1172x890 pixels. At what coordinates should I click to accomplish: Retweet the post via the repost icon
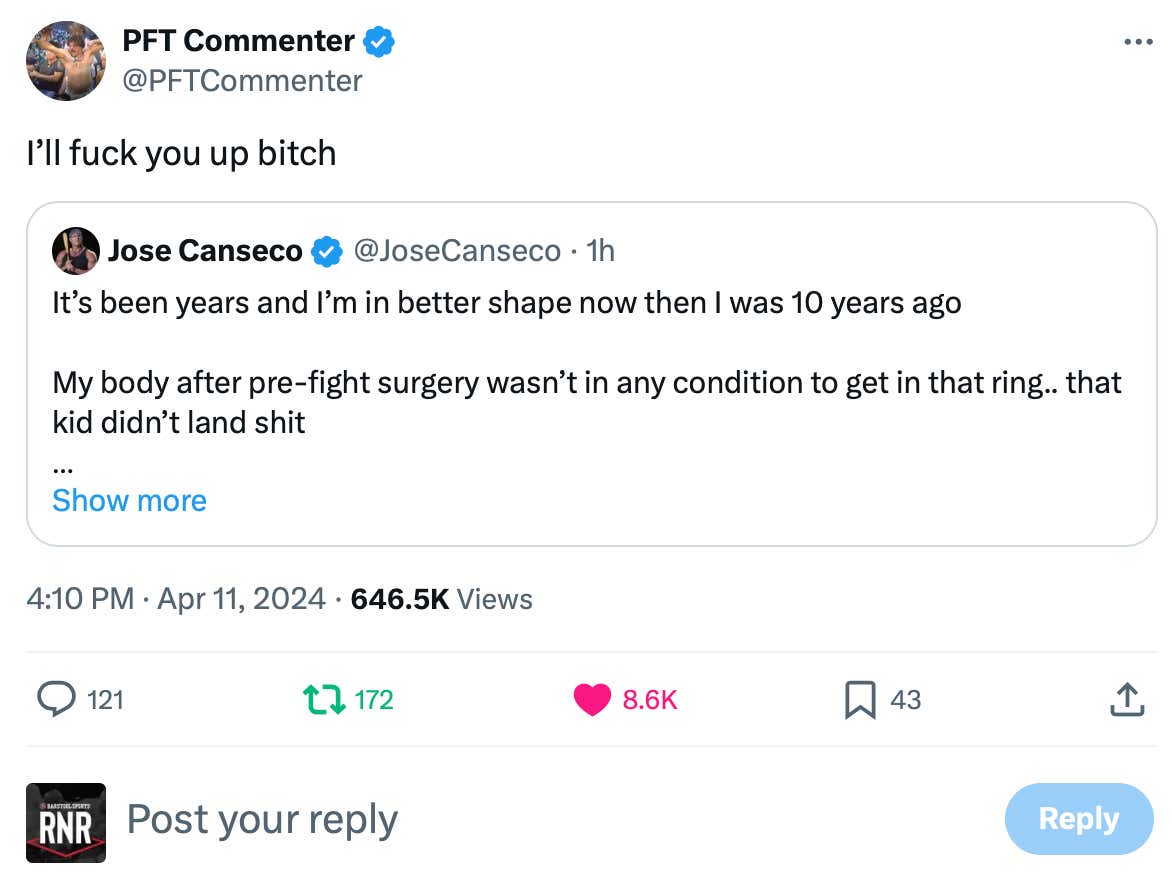[x=322, y=700]
